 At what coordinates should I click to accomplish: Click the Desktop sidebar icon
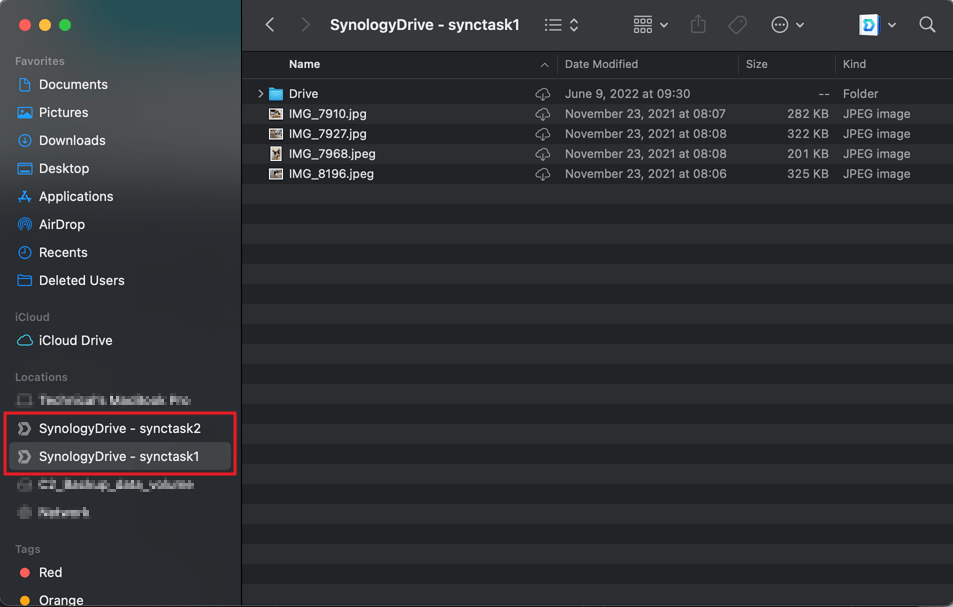25,168
